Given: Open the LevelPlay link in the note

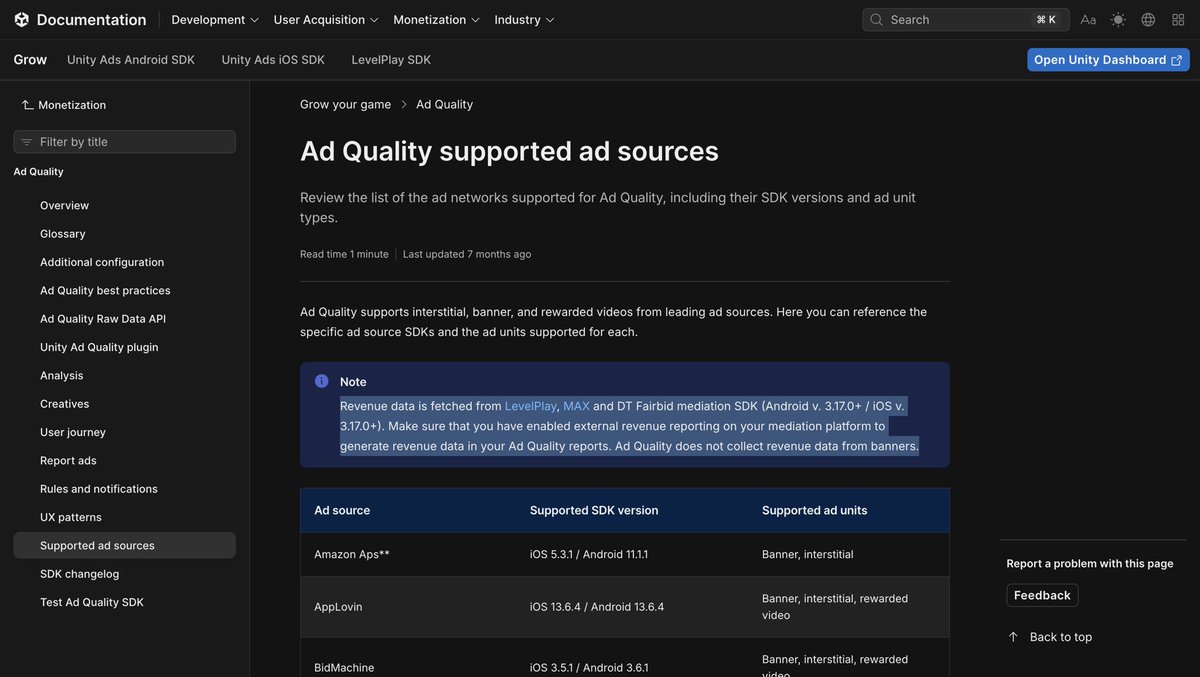Looking at the screenshot, I should point(531,406).
